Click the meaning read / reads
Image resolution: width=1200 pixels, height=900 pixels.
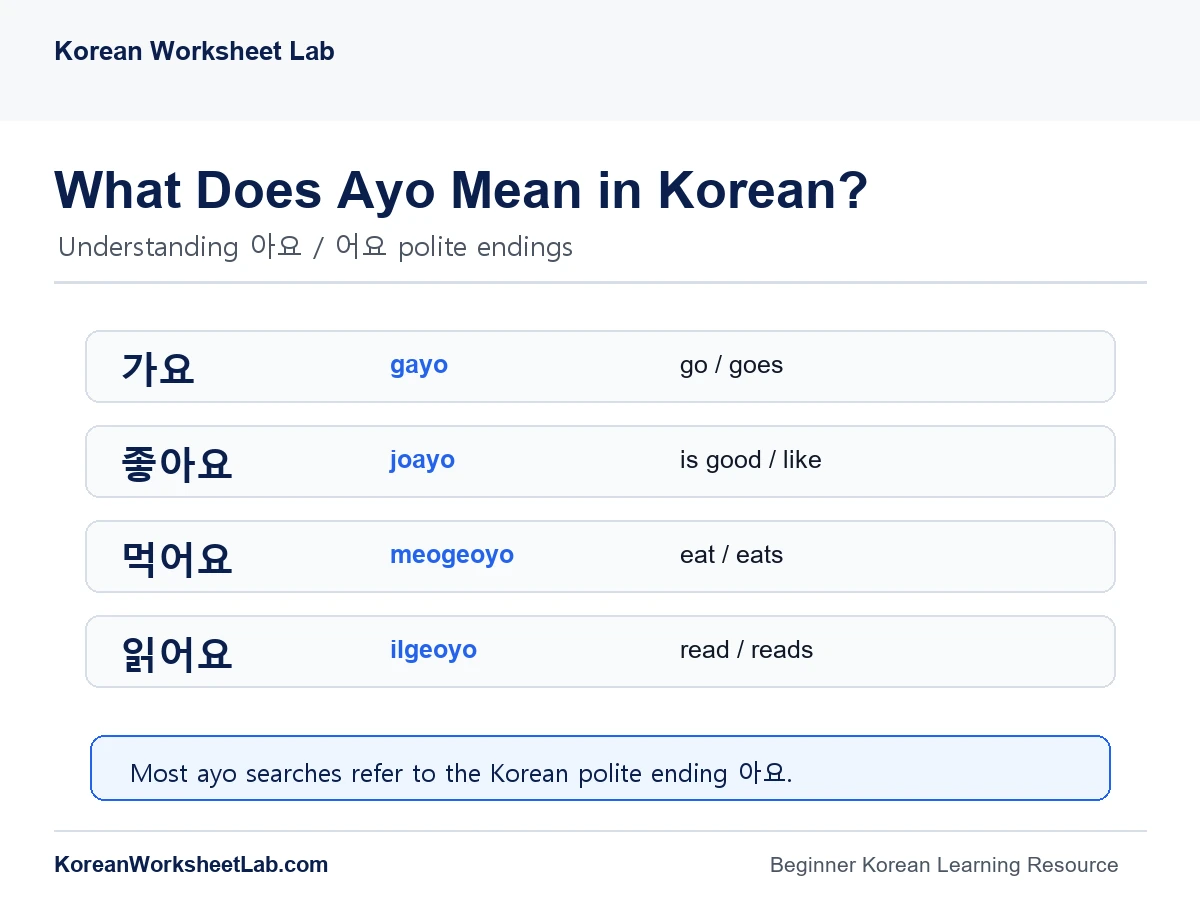coord(746,650)
